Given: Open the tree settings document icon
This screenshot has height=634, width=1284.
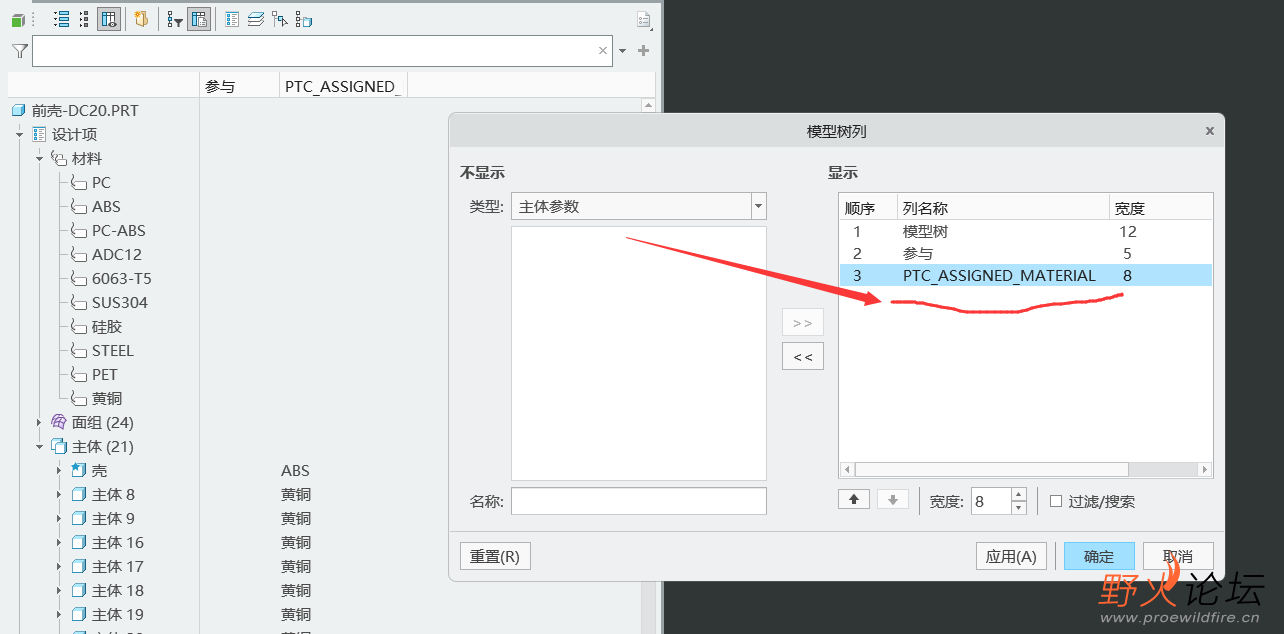Looking at the screenshot, I should pos(644,19).
